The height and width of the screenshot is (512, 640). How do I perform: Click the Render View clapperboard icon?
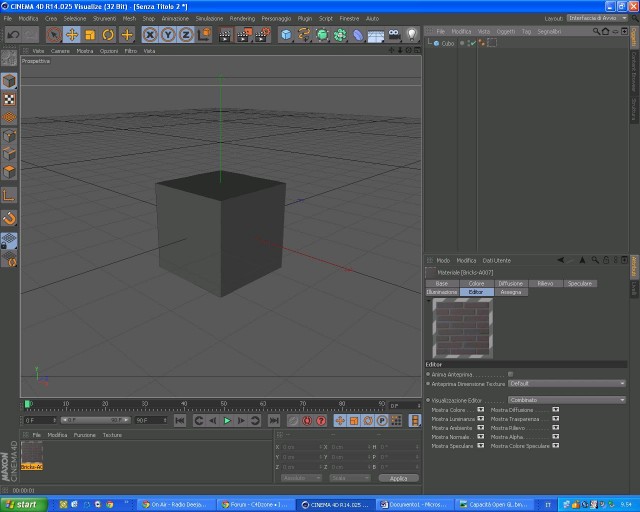coord(224,35)
